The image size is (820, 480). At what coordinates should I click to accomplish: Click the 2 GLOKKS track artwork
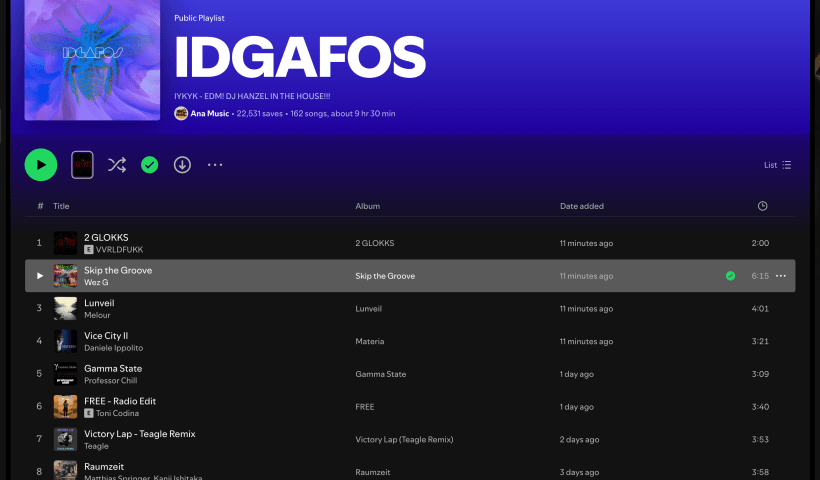(x=65, y=243)
